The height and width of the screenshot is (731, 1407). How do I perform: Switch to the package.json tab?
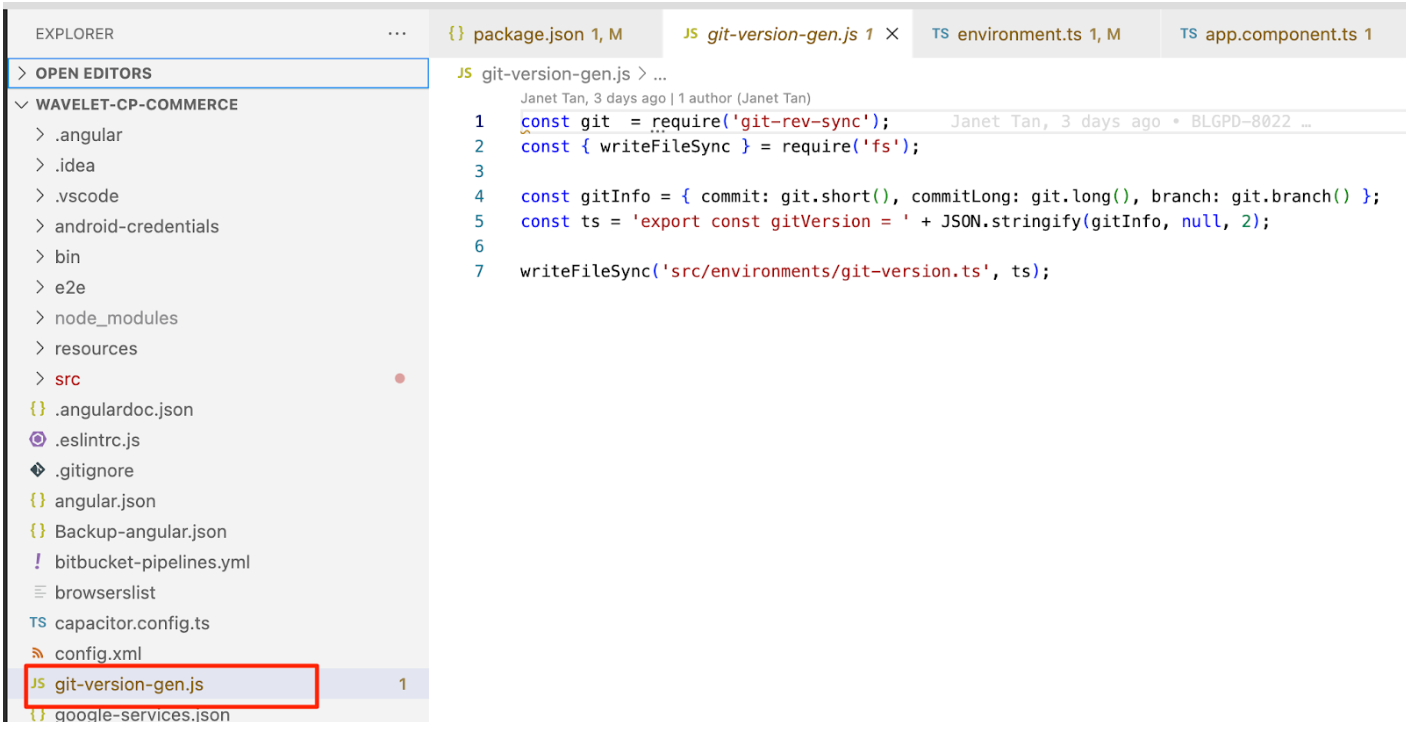536,34
